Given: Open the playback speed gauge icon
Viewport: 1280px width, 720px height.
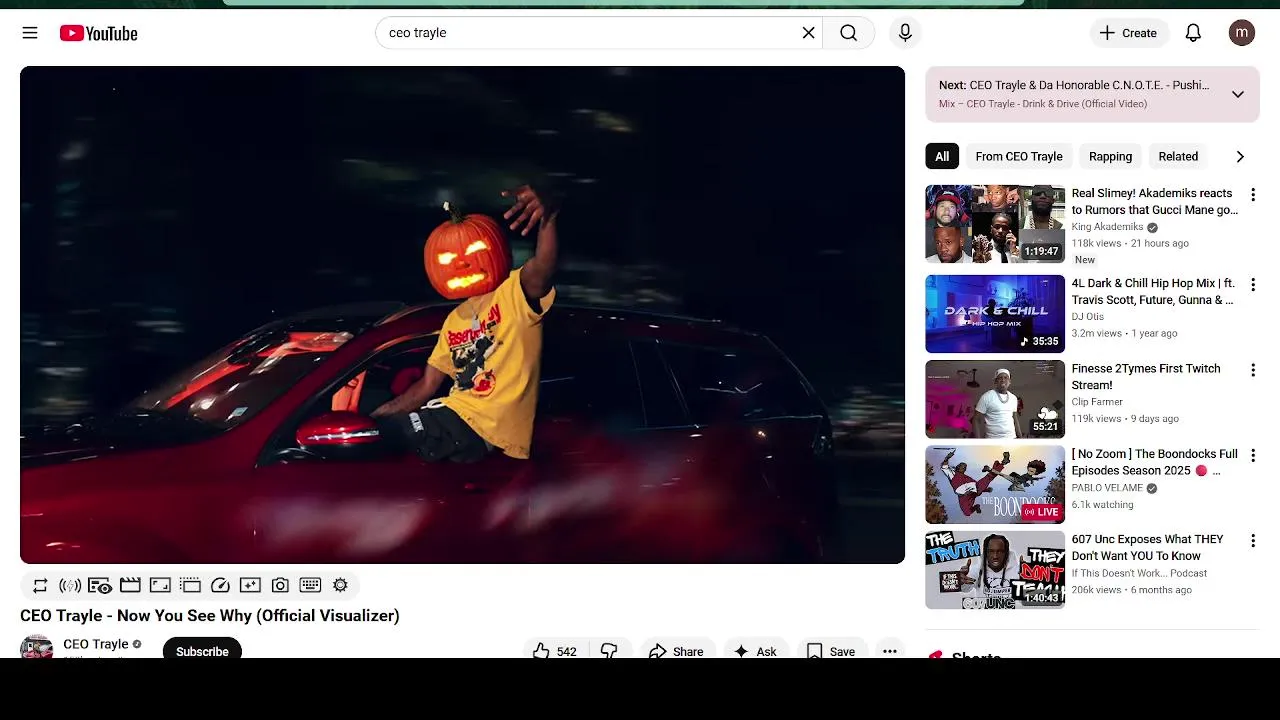Looking at the screenshot, I should [220, 585].
